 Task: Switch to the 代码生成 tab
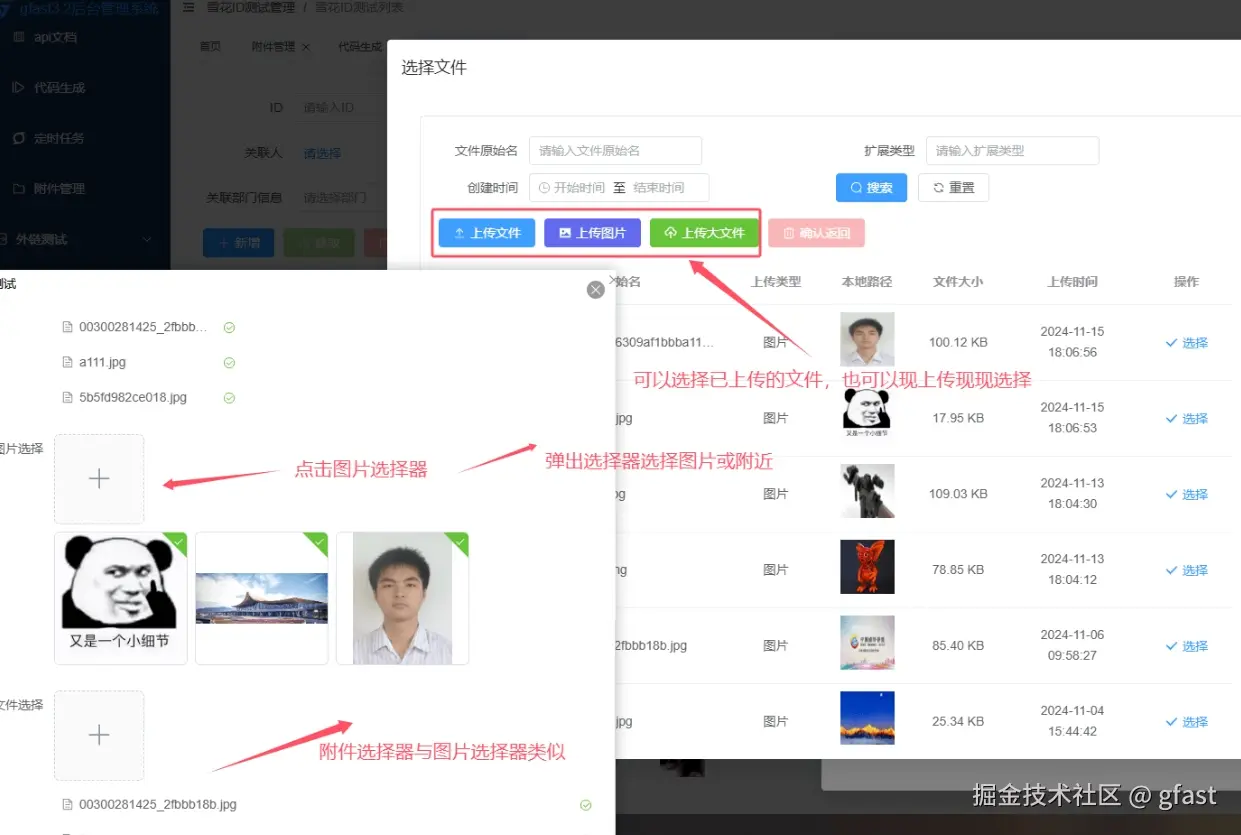coord(360,47)
